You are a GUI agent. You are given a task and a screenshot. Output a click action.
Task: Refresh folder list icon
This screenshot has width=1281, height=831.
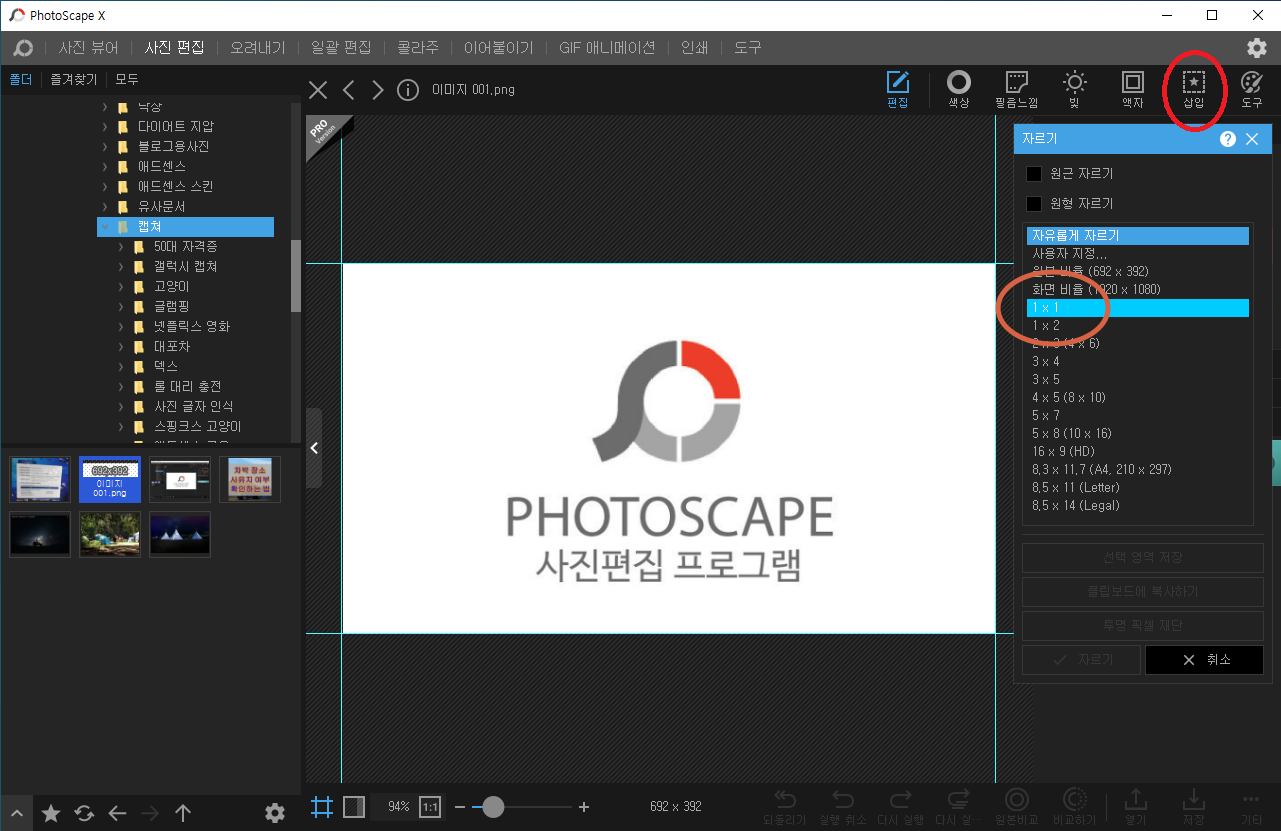coord(84,813)
